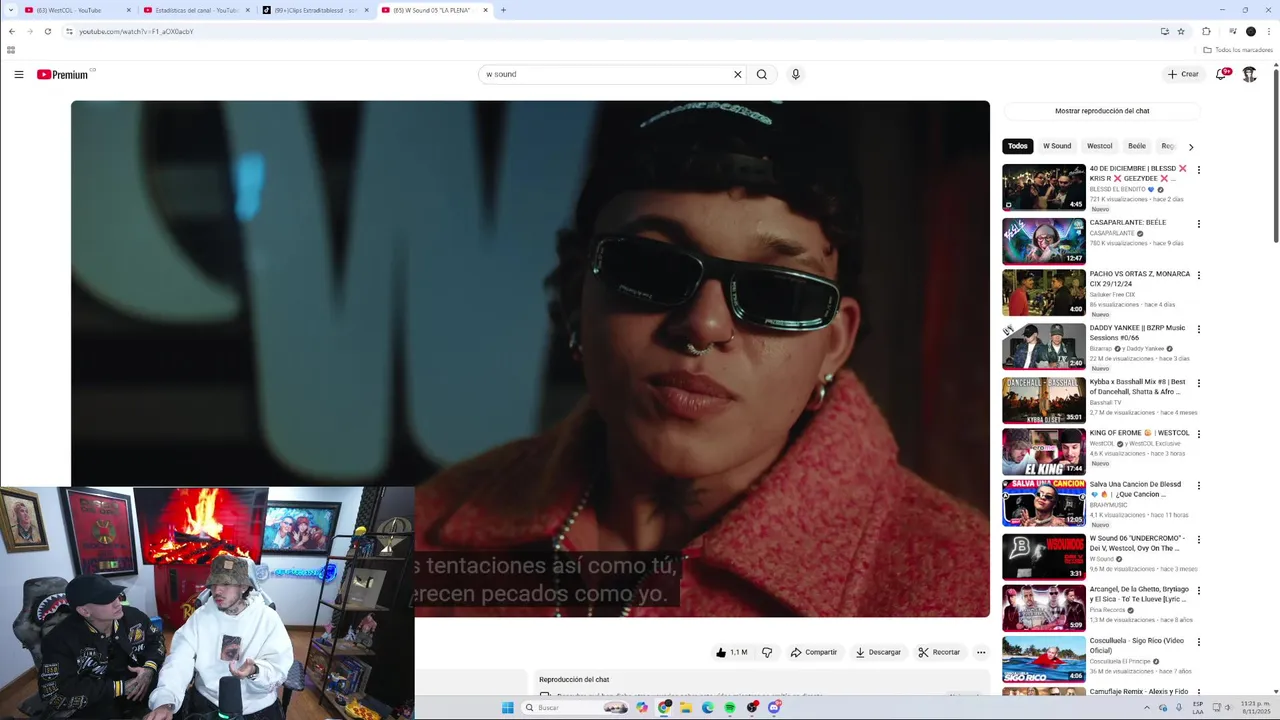Select the Beéle filter chip
Screen dimensions: 1280x720
[1137, 146]
